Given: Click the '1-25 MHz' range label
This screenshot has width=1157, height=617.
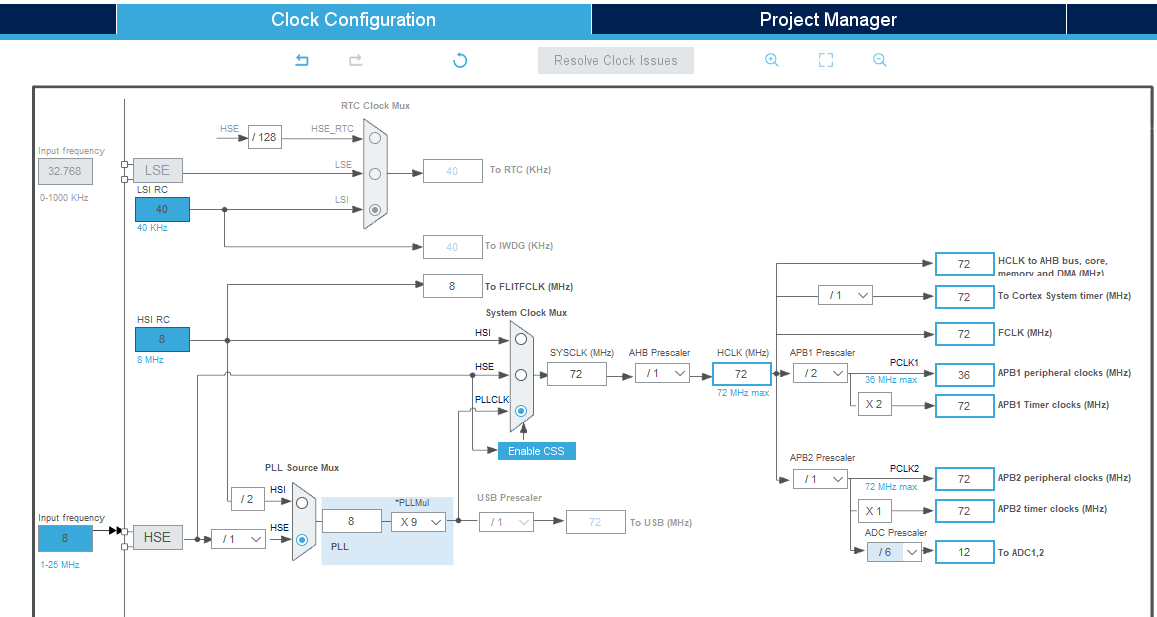Looking at the screenshot, I should coord(60,565).
